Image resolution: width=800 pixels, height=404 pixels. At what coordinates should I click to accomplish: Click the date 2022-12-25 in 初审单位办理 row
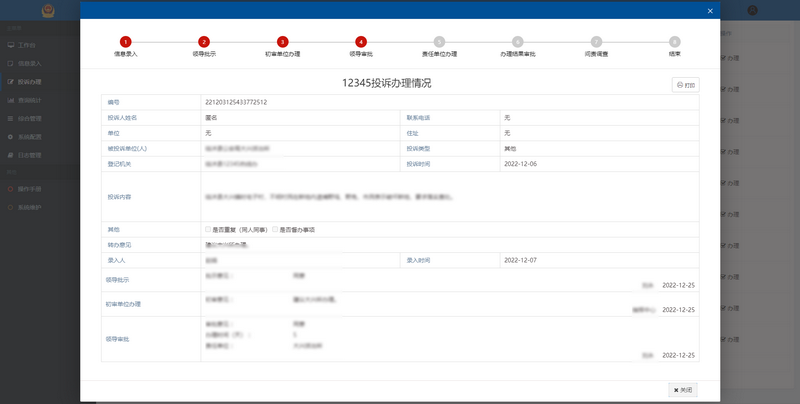679,310
